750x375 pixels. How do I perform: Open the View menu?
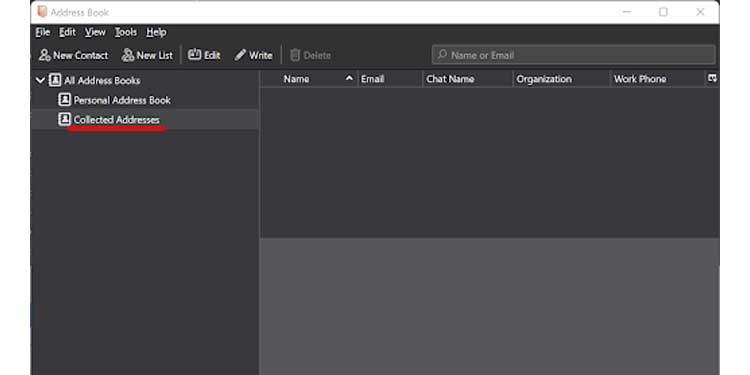[95, 33]
